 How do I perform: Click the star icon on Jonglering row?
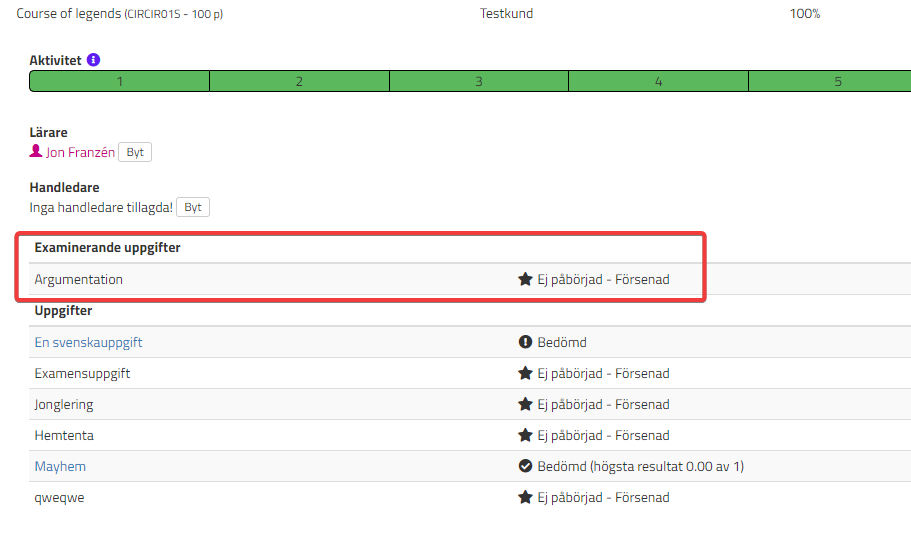coord(525,404)
